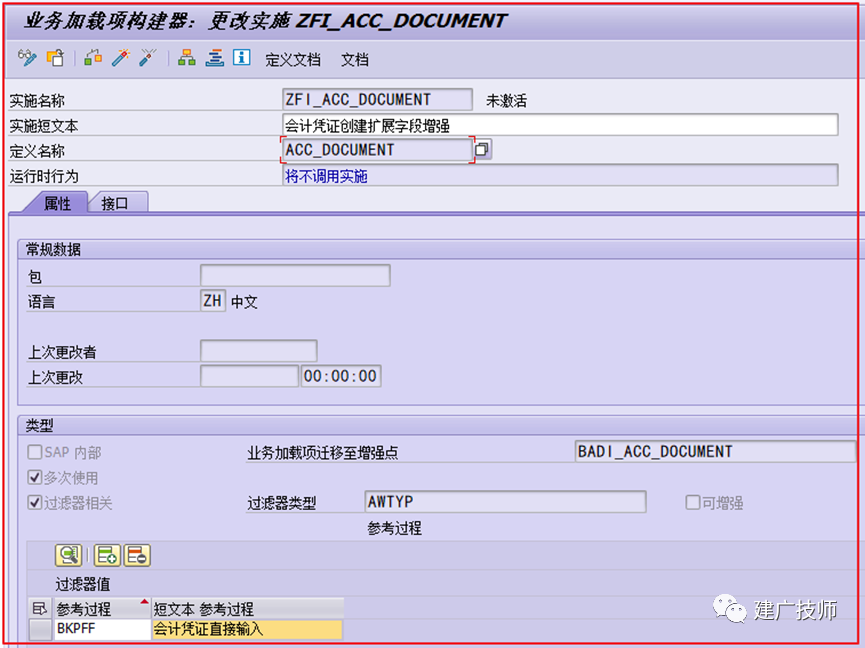Click the delete row icon button

point(137,555)
